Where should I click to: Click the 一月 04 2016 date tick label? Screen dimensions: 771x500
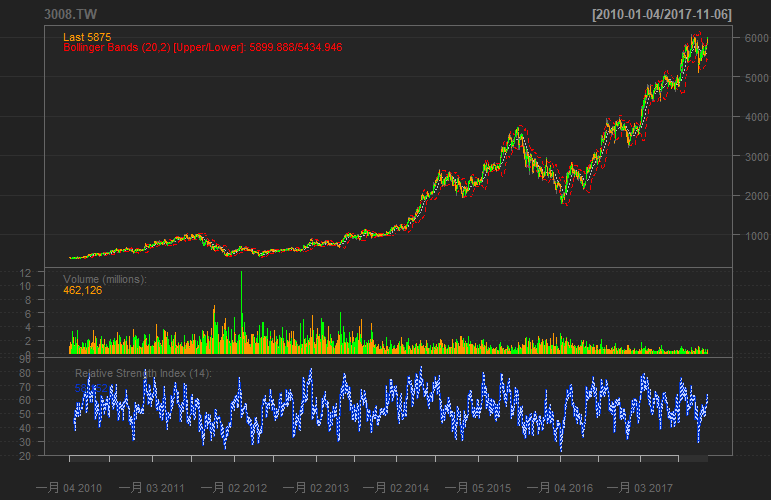click(559, 487)
